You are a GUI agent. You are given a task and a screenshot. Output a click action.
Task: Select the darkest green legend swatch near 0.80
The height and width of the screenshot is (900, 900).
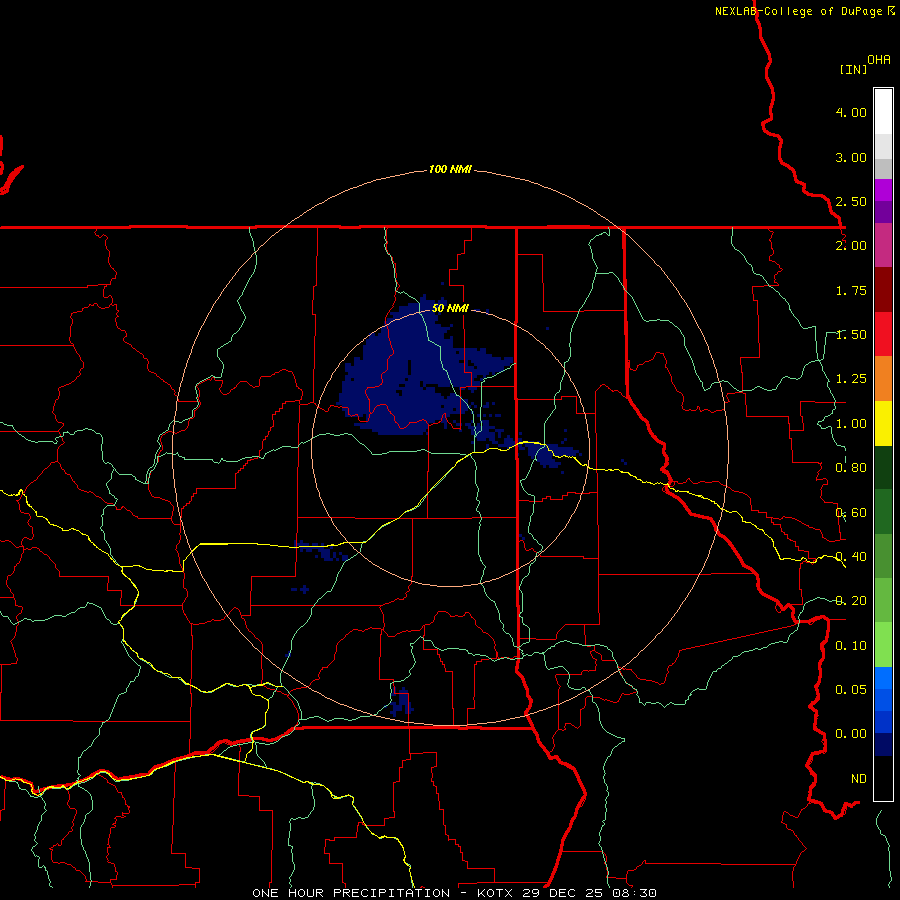pos(883,468)
